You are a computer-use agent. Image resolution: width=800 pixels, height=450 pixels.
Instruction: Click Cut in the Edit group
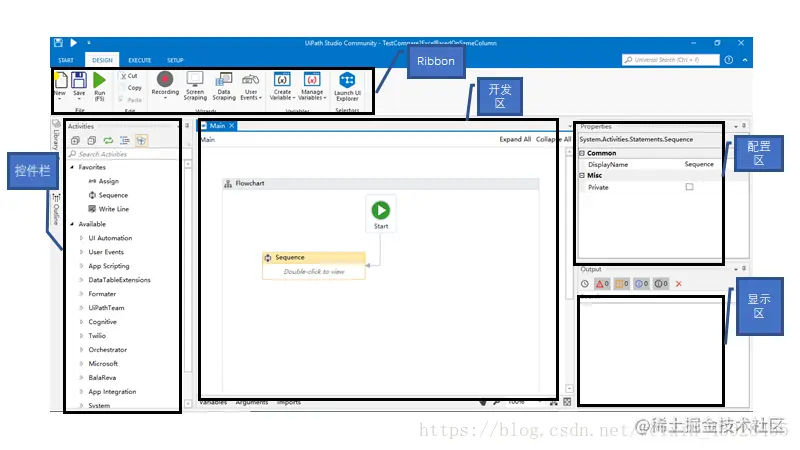tap(129, 76)
